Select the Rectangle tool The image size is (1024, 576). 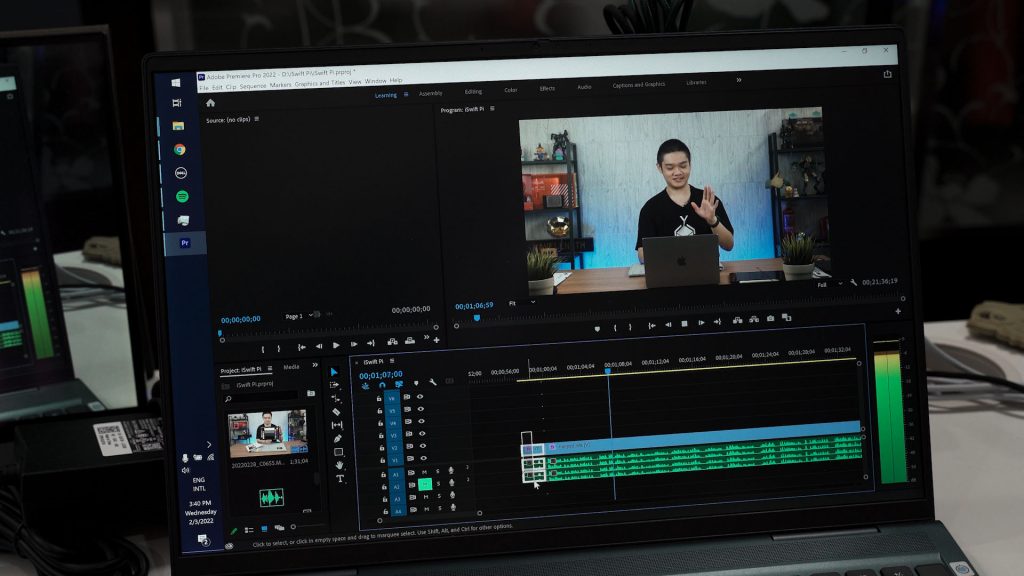coord(338,452)
